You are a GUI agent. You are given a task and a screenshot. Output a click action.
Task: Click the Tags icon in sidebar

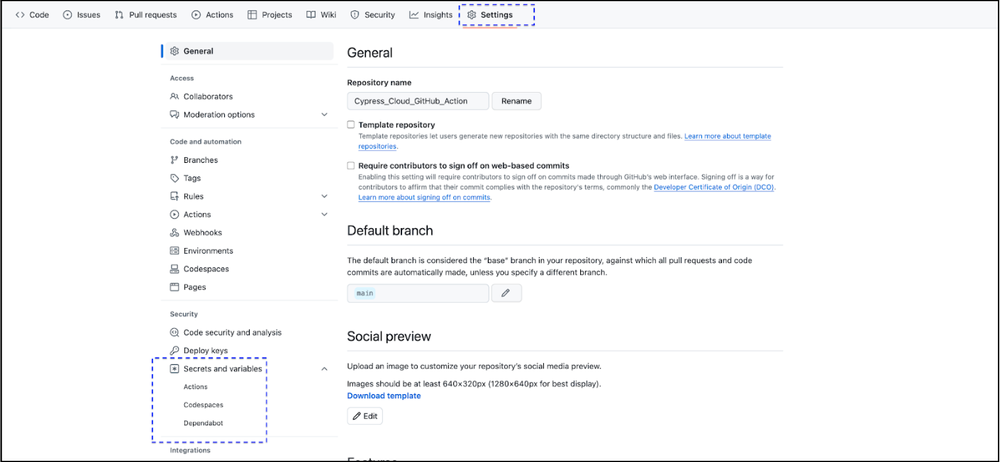174,178
